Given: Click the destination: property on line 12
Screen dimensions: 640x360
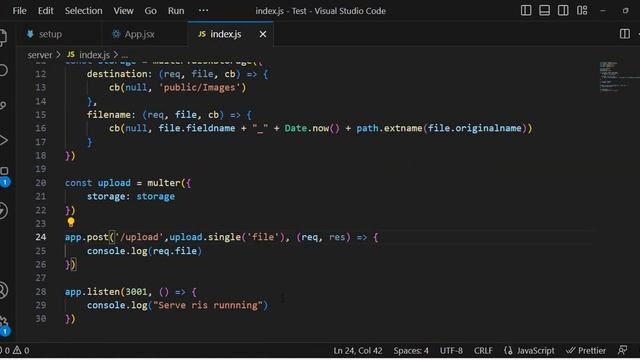Looking at the screenshot, I should coord(119,74).
